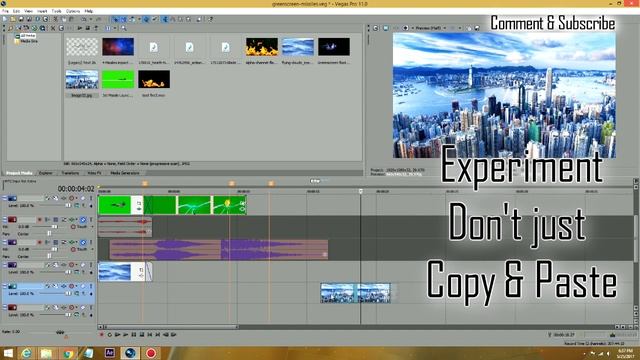Toggle Solo on video track 1
This screenshot has width=640, height=360.
pyautogui.click(x=91, y=198)
